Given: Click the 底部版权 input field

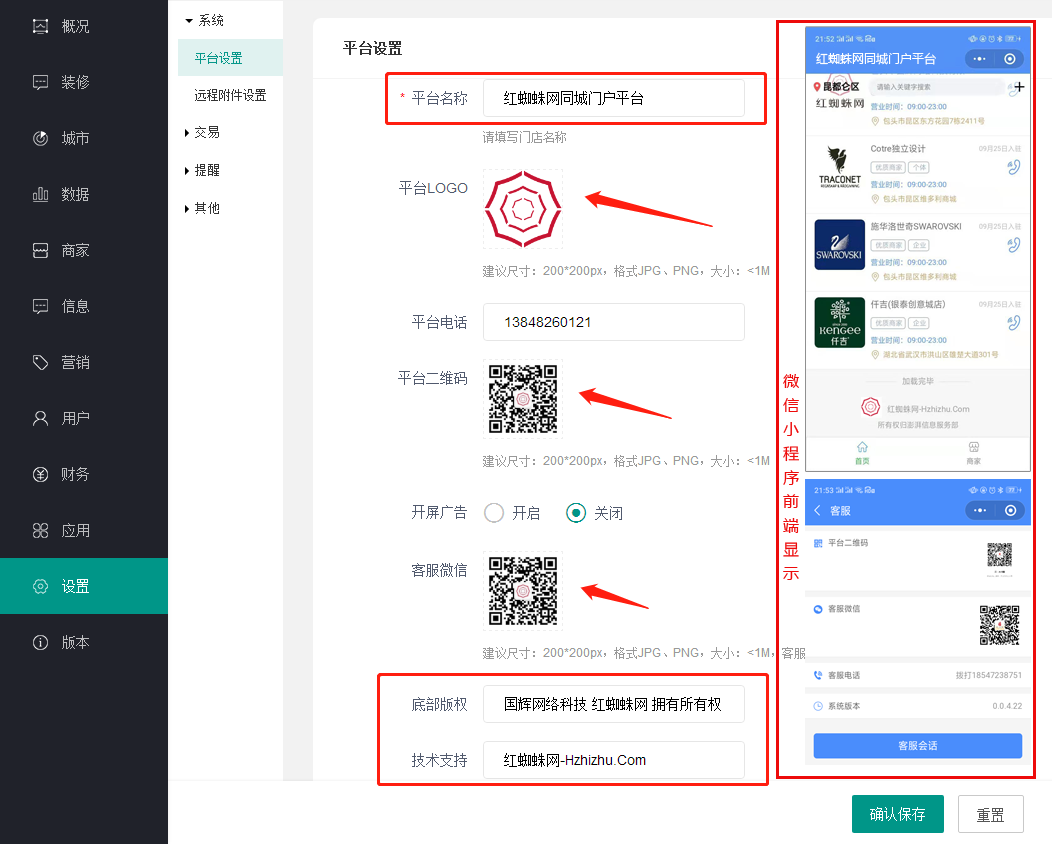Looking at the screenshot, I should (x=613, y=704).
